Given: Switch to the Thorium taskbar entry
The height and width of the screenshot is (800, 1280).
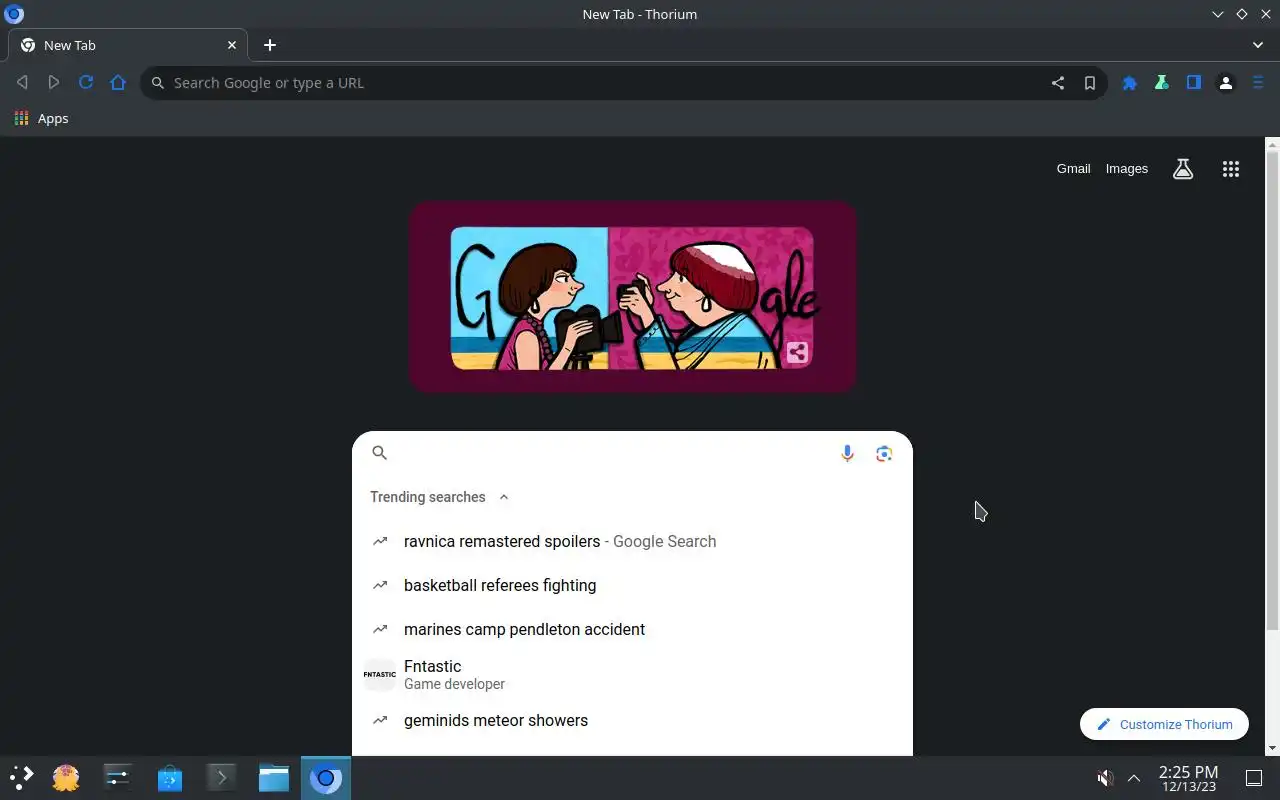Looking at the screenshot, I should 326,777.
